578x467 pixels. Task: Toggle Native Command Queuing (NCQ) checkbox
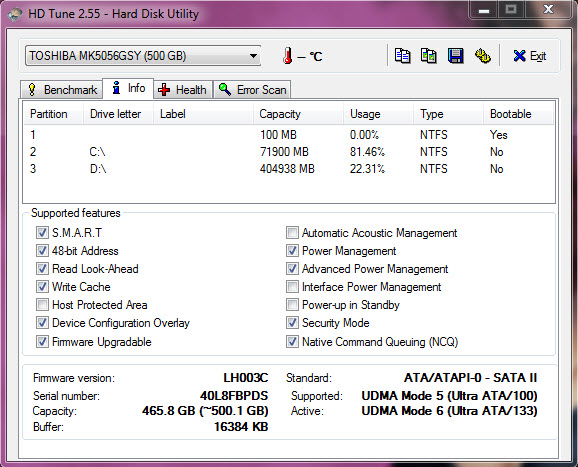pos(292,342)
